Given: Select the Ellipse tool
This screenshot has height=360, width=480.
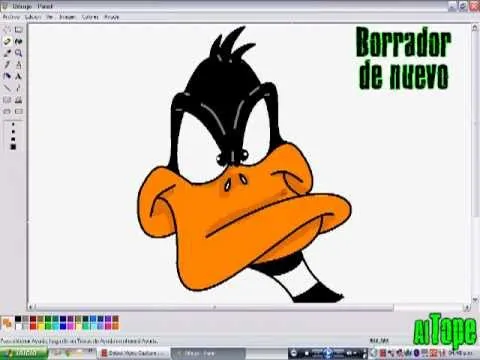Looking at the screenshot, I should (7, 111).
